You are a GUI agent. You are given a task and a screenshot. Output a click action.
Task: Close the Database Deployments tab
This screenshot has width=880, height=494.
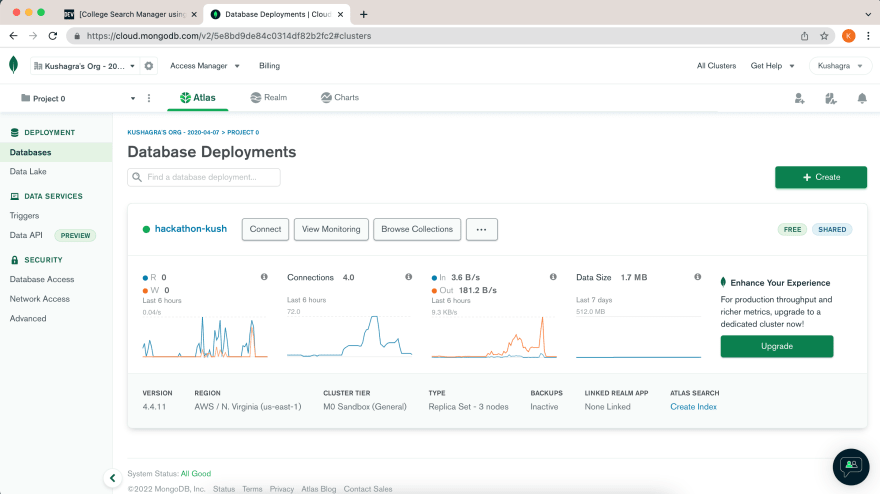(x=340, y=14)
